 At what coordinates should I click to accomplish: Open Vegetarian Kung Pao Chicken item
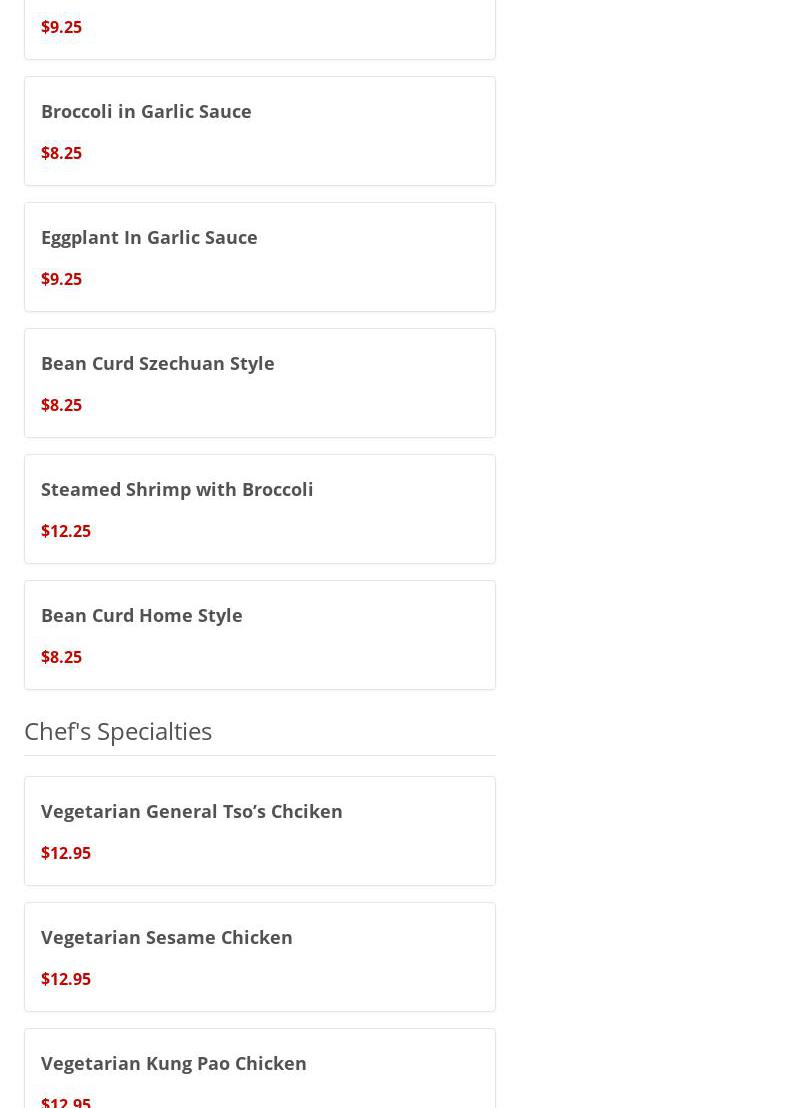click(x=173, y=1063)
